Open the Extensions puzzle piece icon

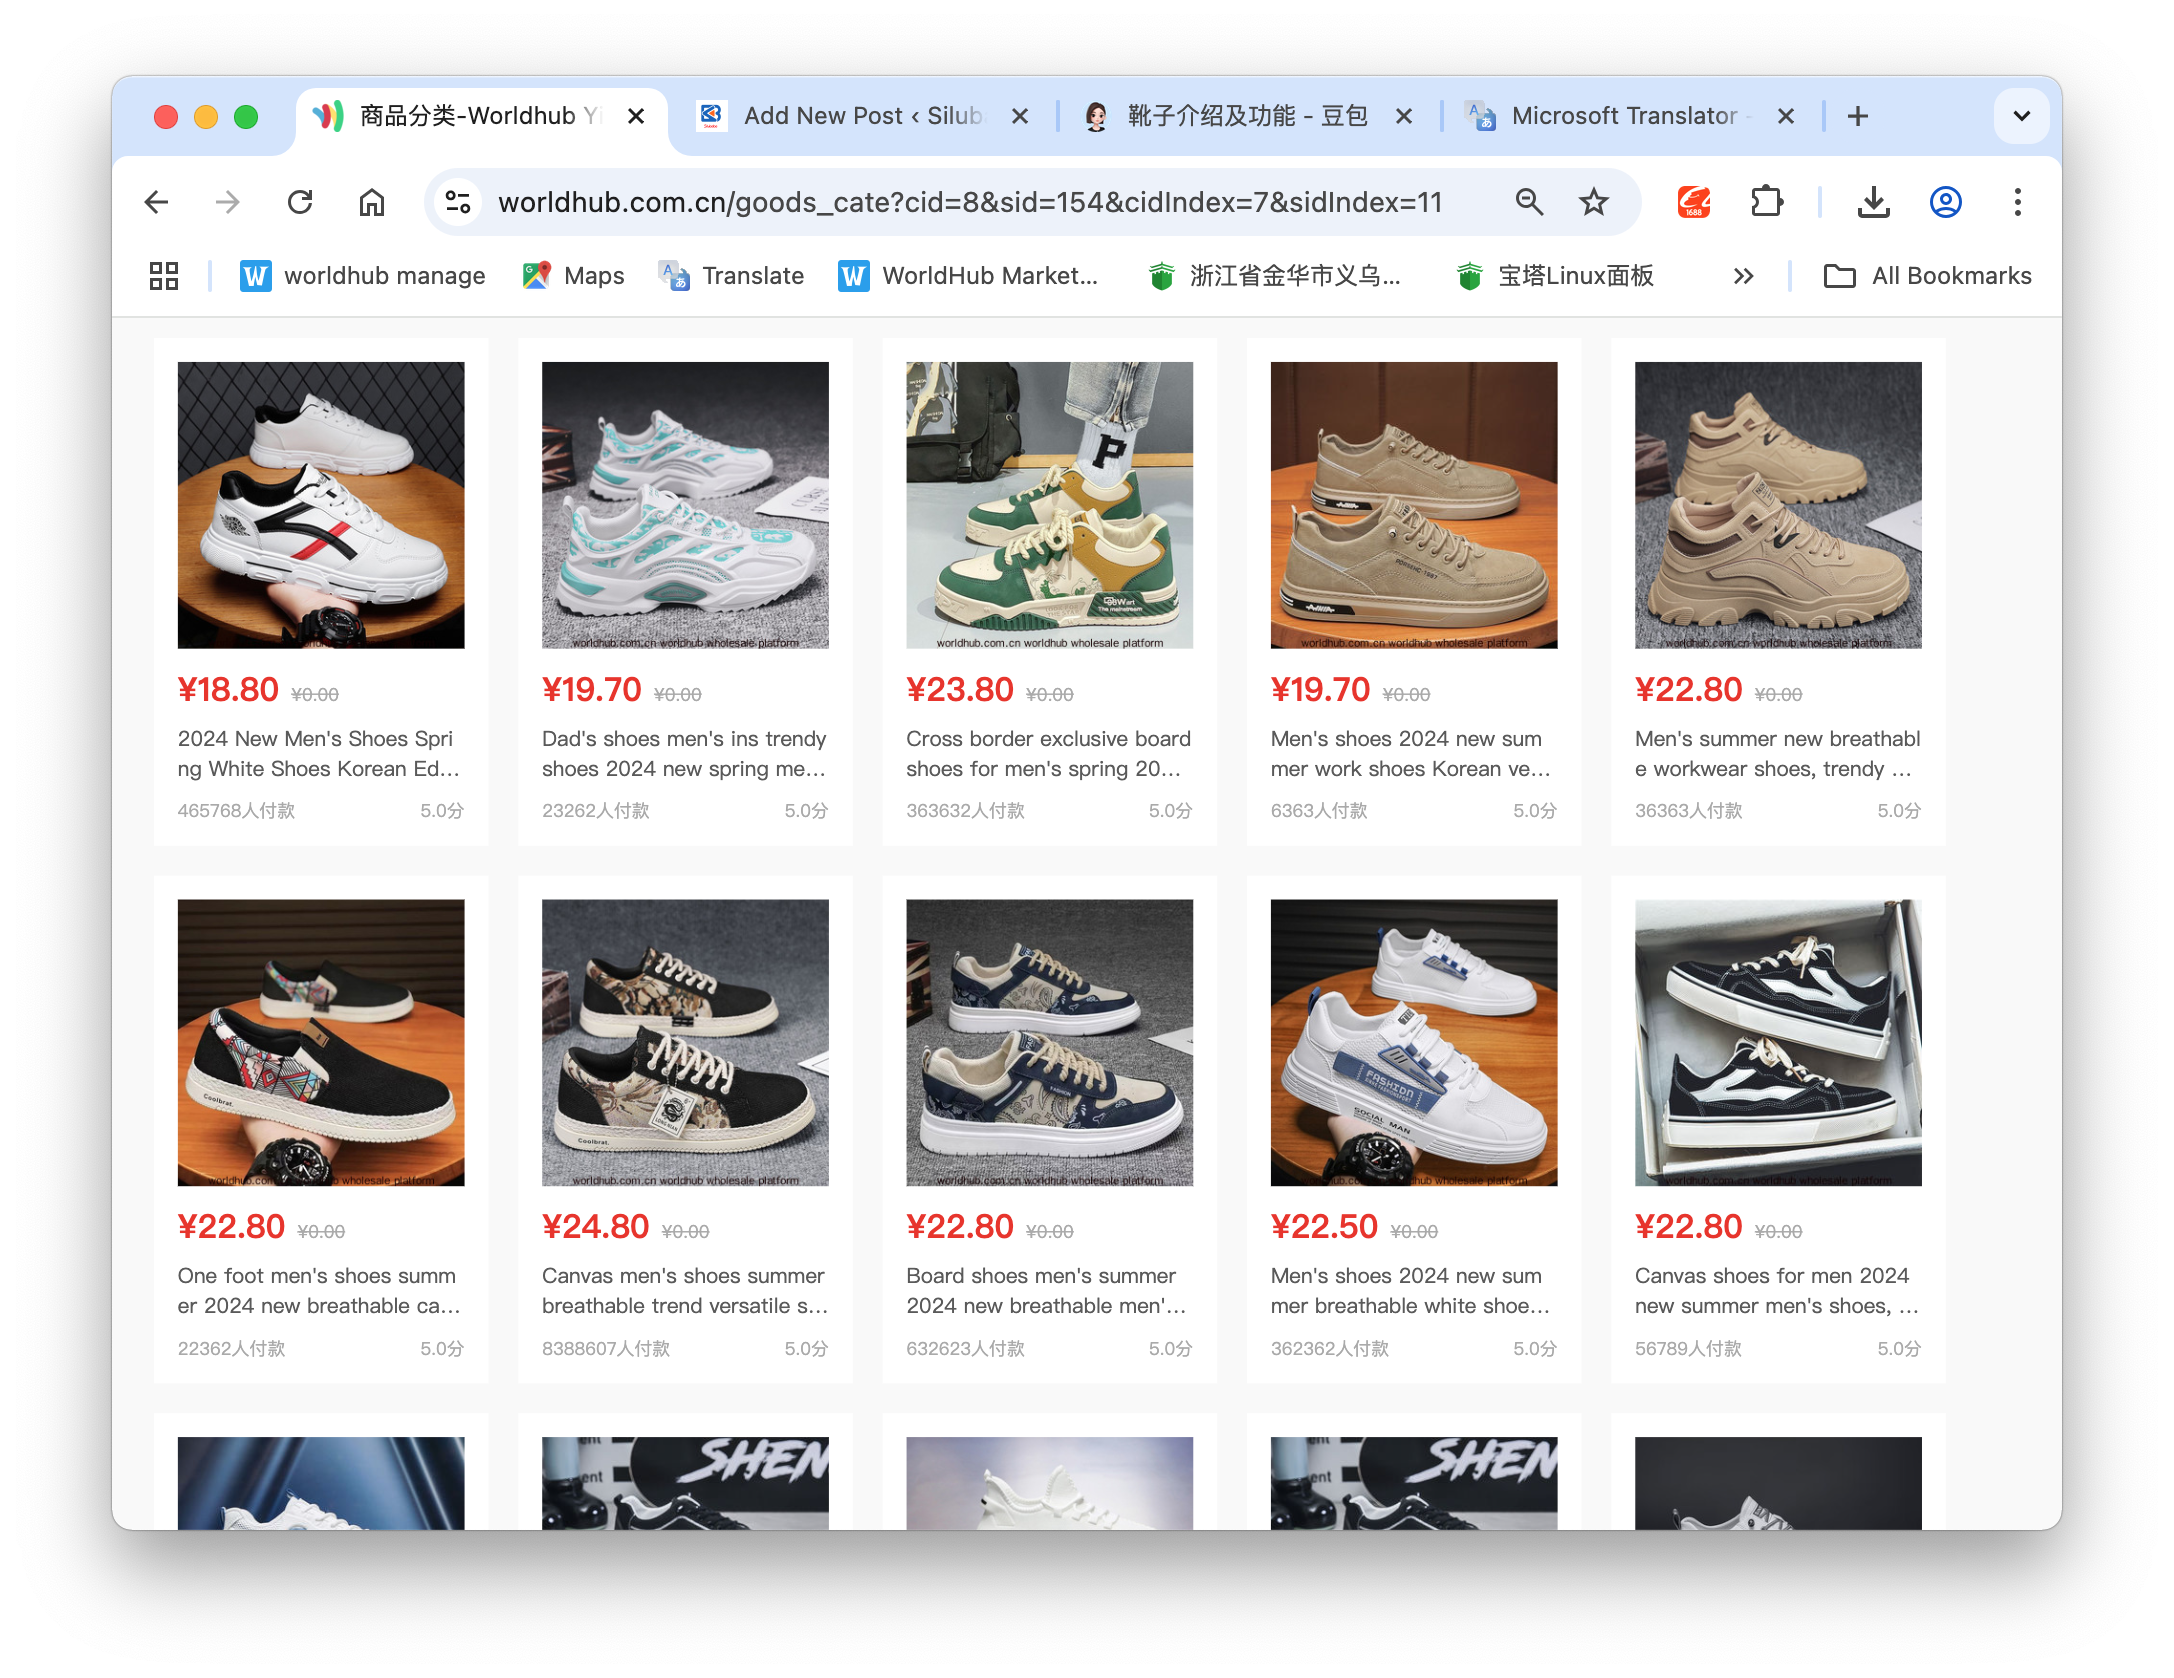(1767, 203)
